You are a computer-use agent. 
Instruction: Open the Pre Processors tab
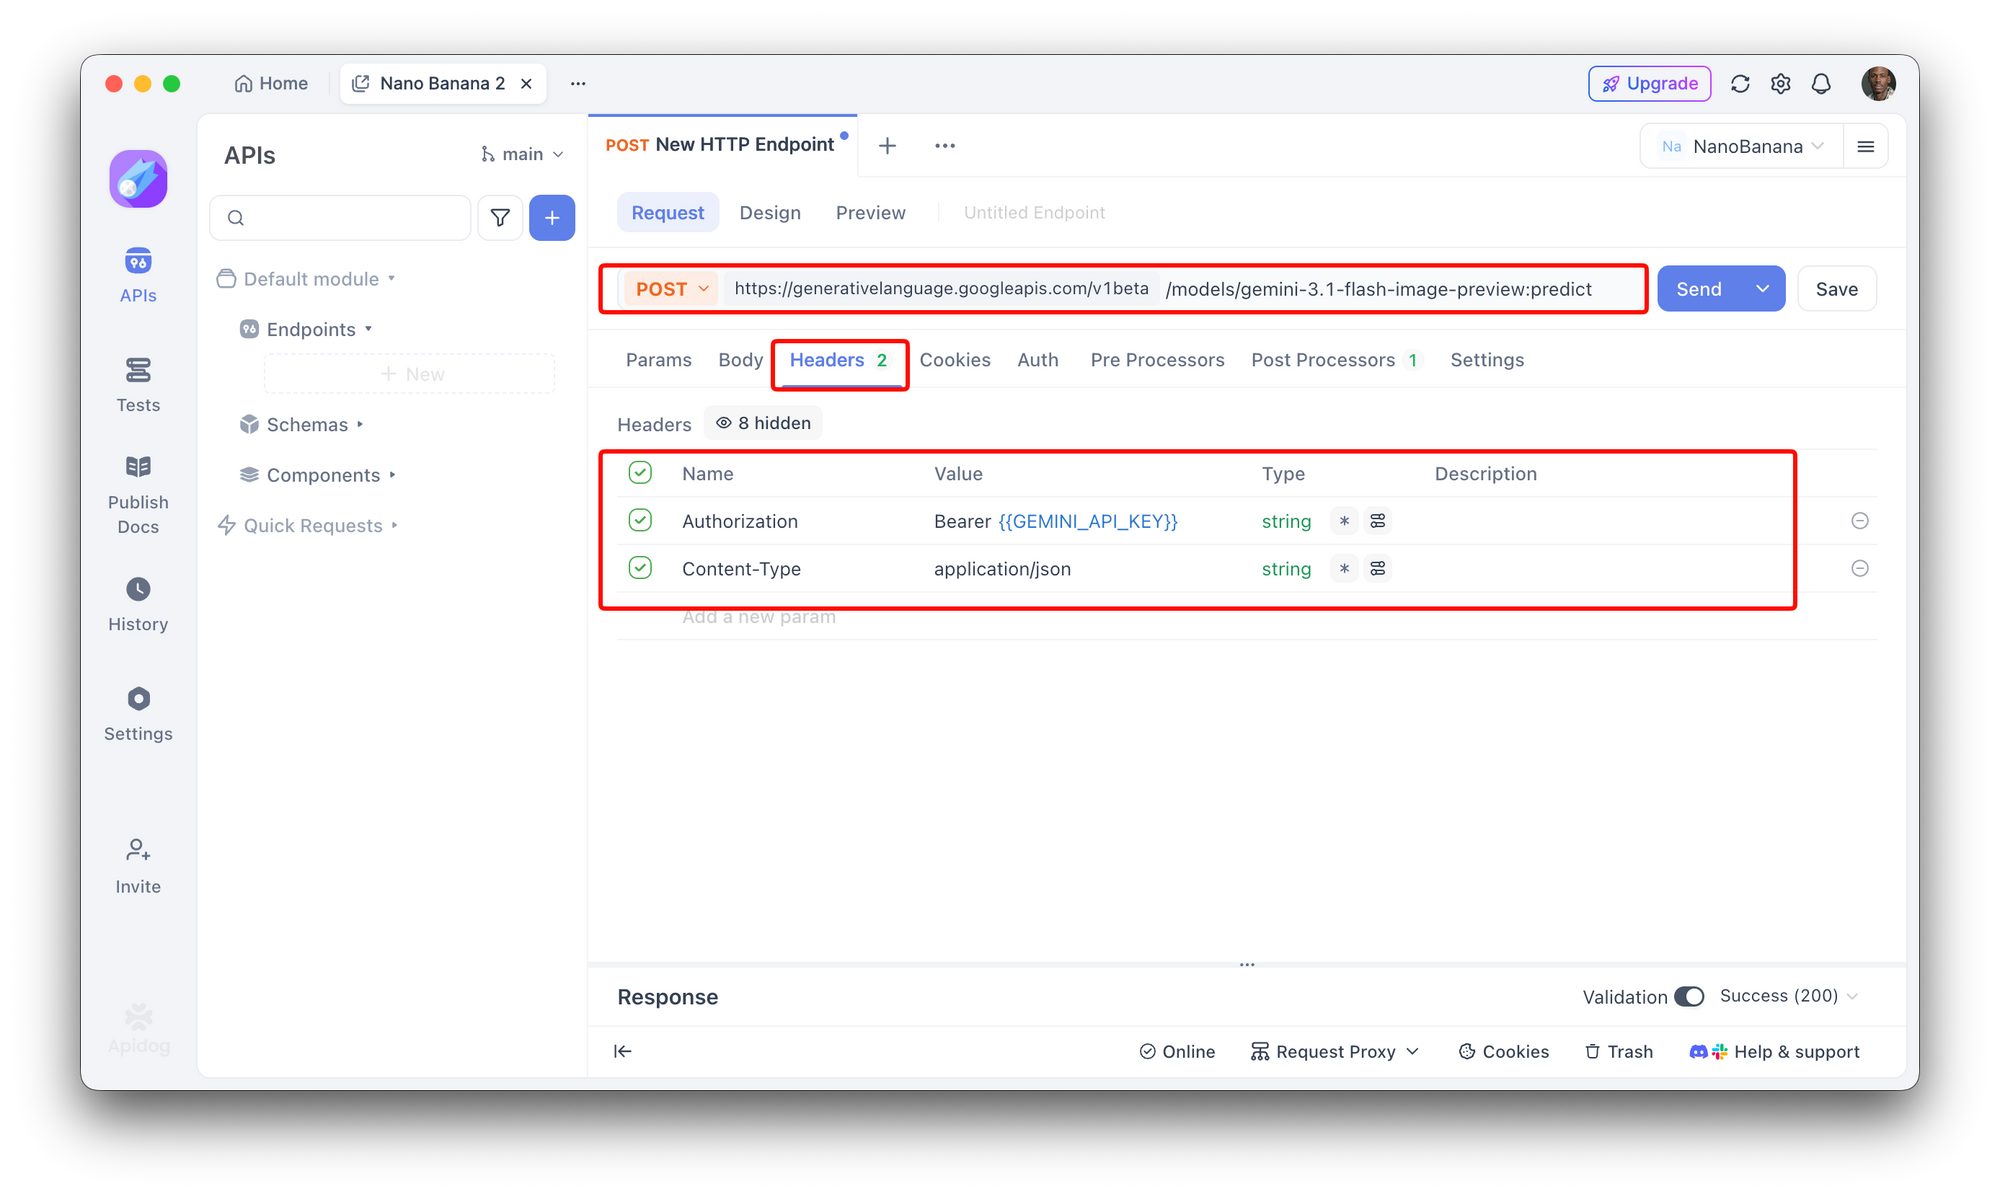coord(1157,360)
